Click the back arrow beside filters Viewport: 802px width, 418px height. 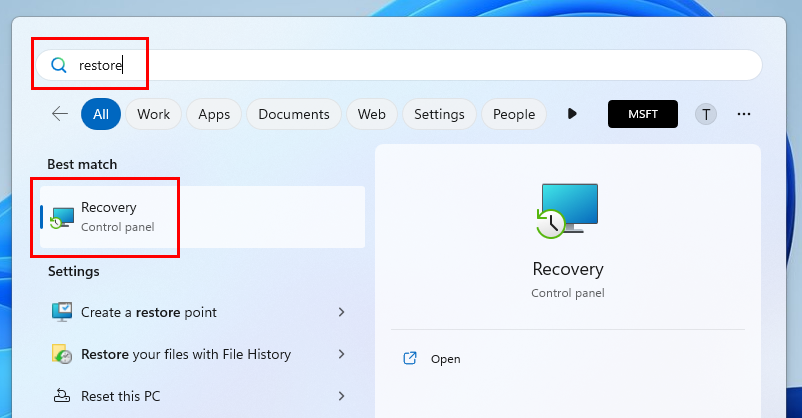click(60, 114)
